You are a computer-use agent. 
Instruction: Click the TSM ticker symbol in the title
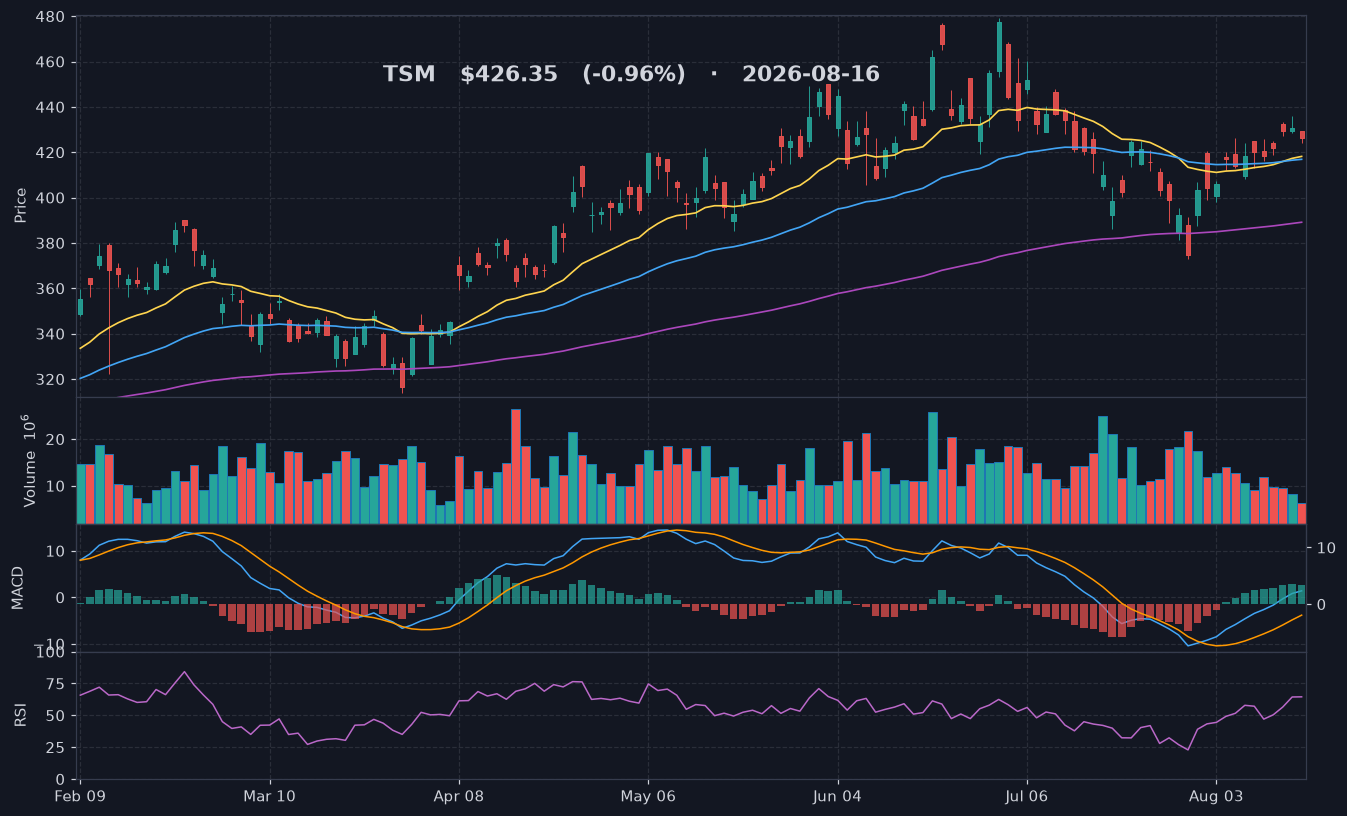(409, 75)
